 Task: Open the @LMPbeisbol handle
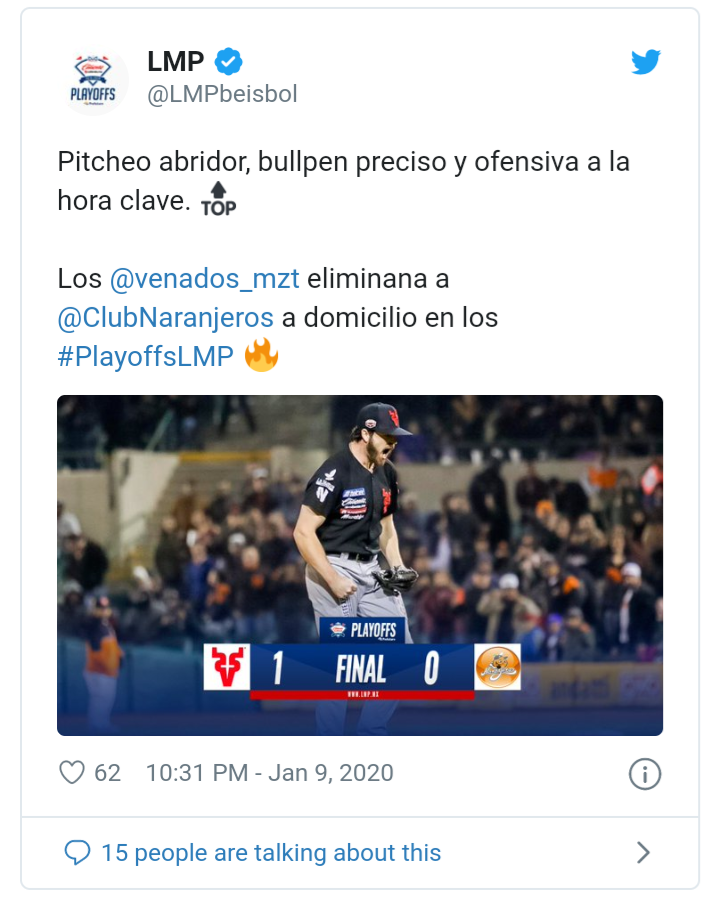tap(222, 94)
